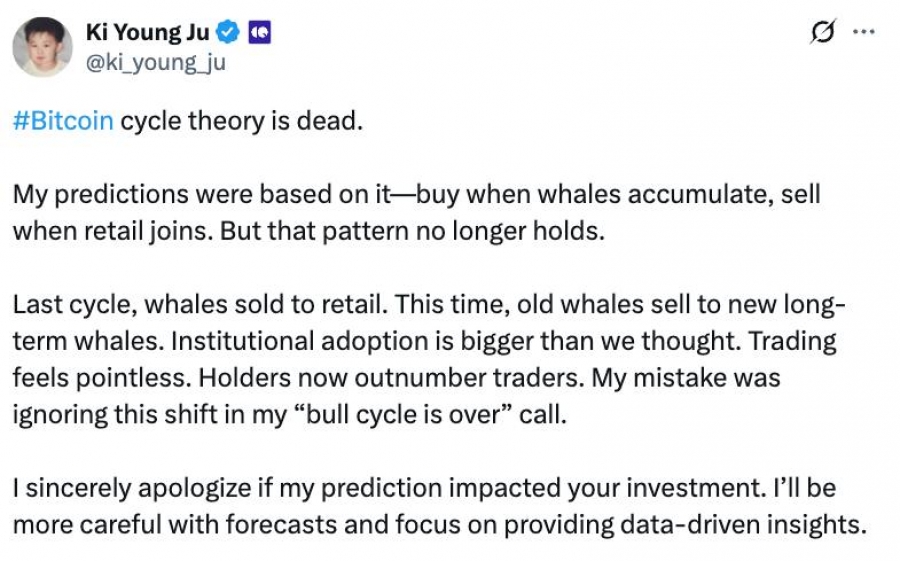Click the sentence 'But that pattern no longer holds.'
Viewport: 900px width, 561px height.
click(413, 231)
